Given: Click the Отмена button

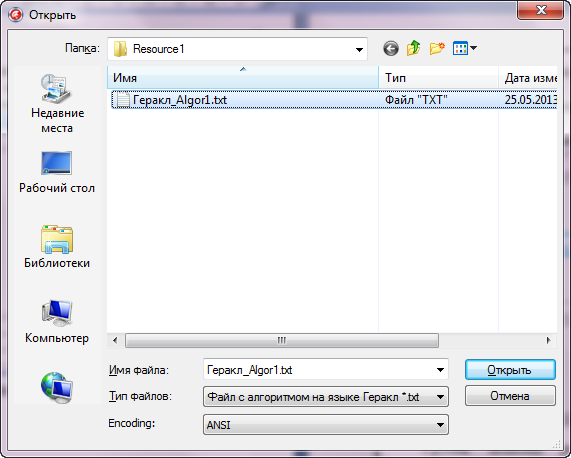Looking at the screenshot, I should coord(510,396).
